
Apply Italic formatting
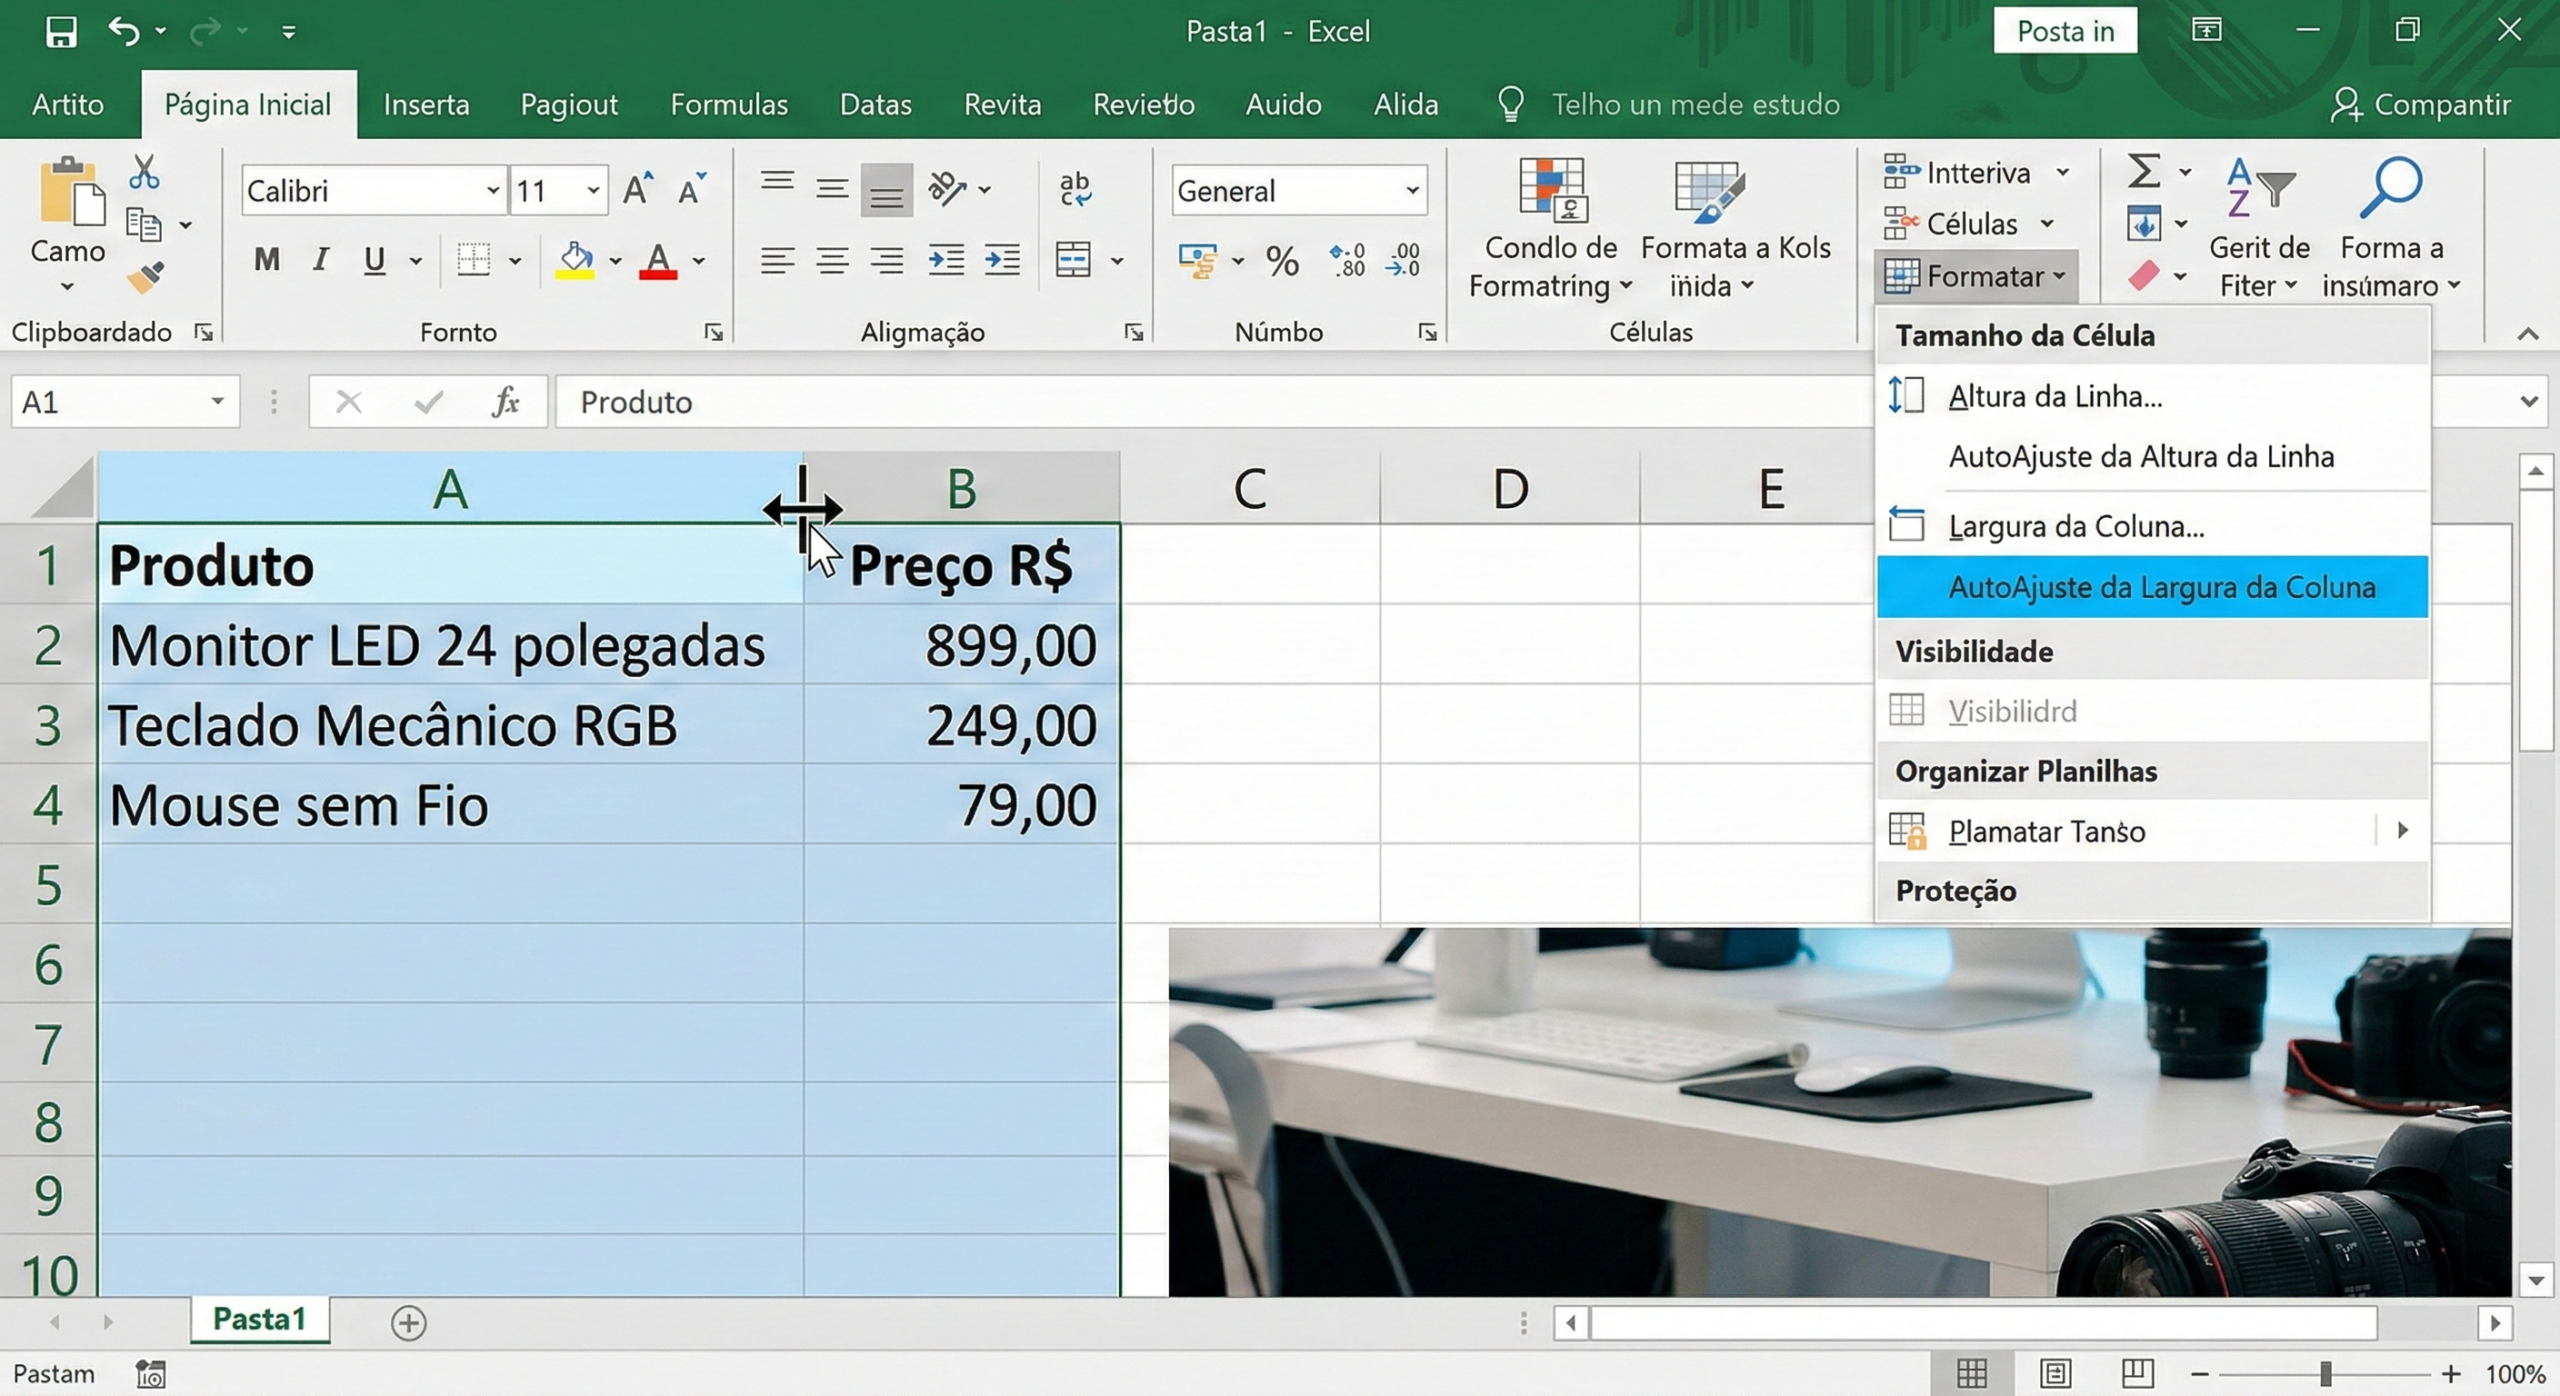point(321,261)
